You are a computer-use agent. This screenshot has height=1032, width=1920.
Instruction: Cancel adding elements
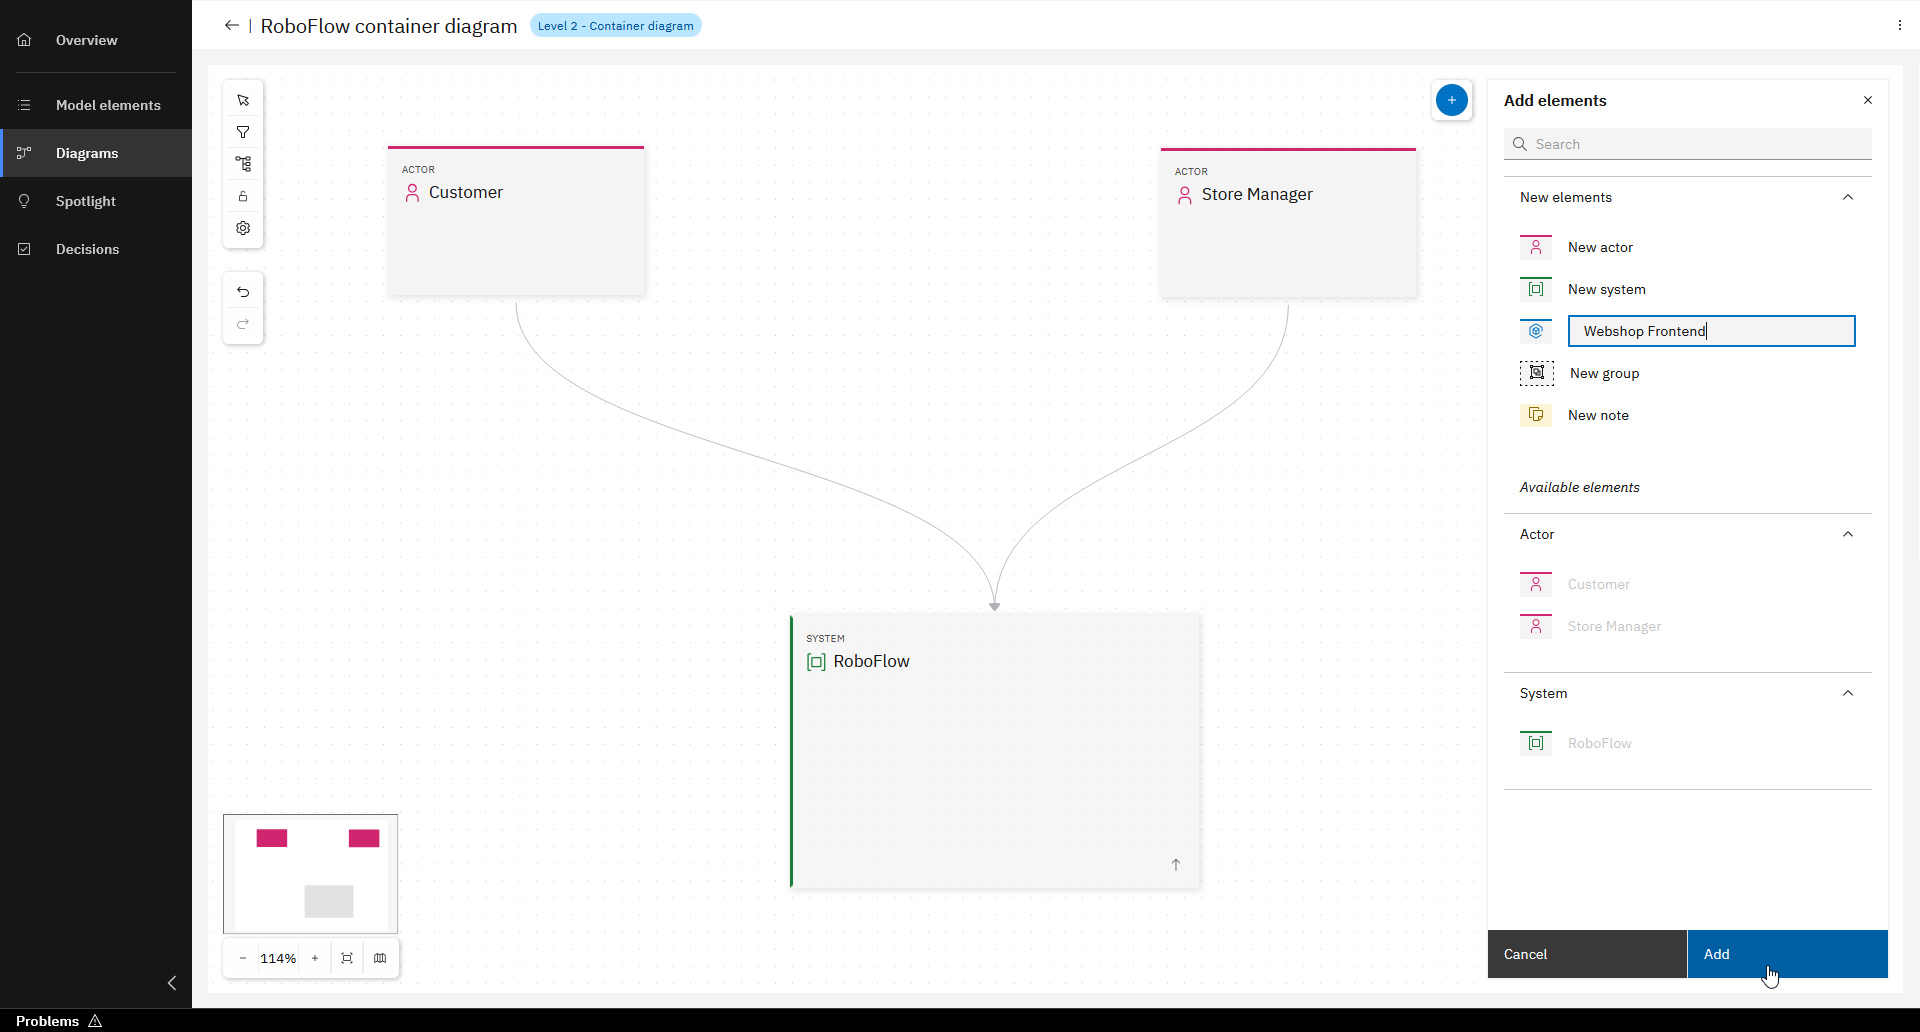click(x=1587, y=954)
